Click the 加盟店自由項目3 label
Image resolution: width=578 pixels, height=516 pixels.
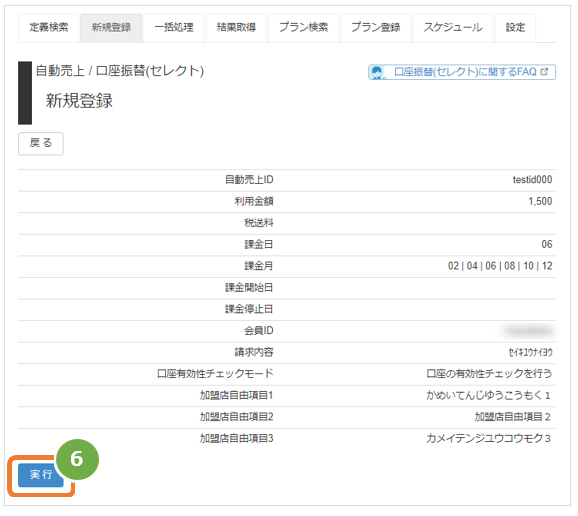pyautogui.click(x=236, y=439)
